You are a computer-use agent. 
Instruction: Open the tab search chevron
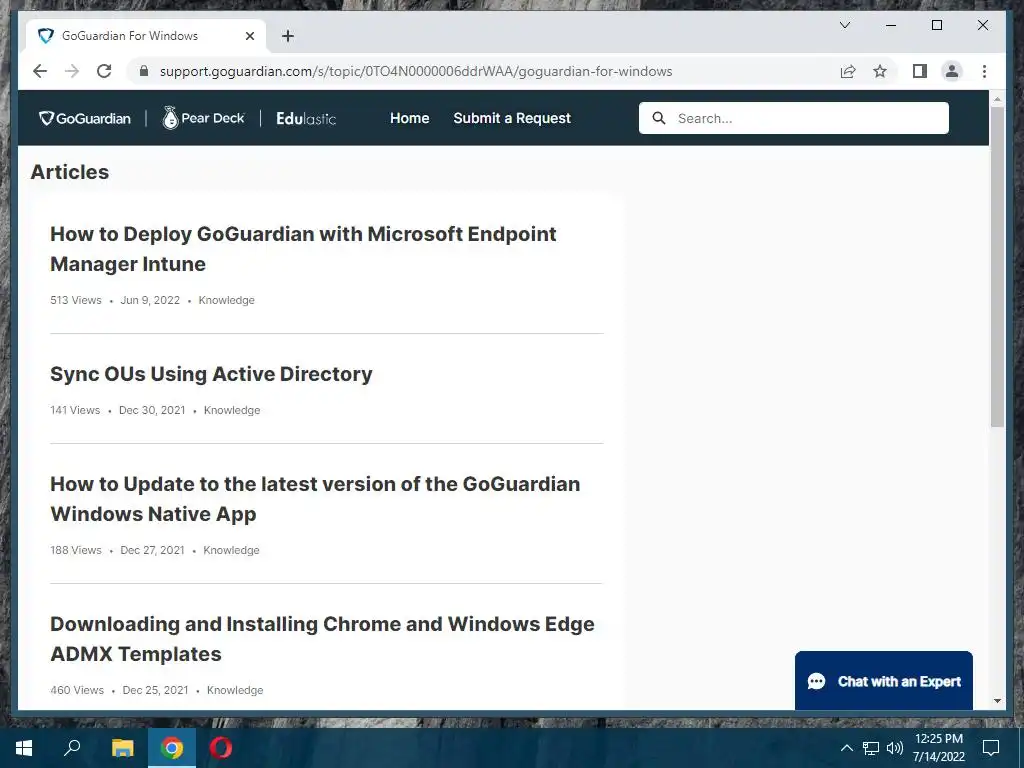click(x=844, y=25)
